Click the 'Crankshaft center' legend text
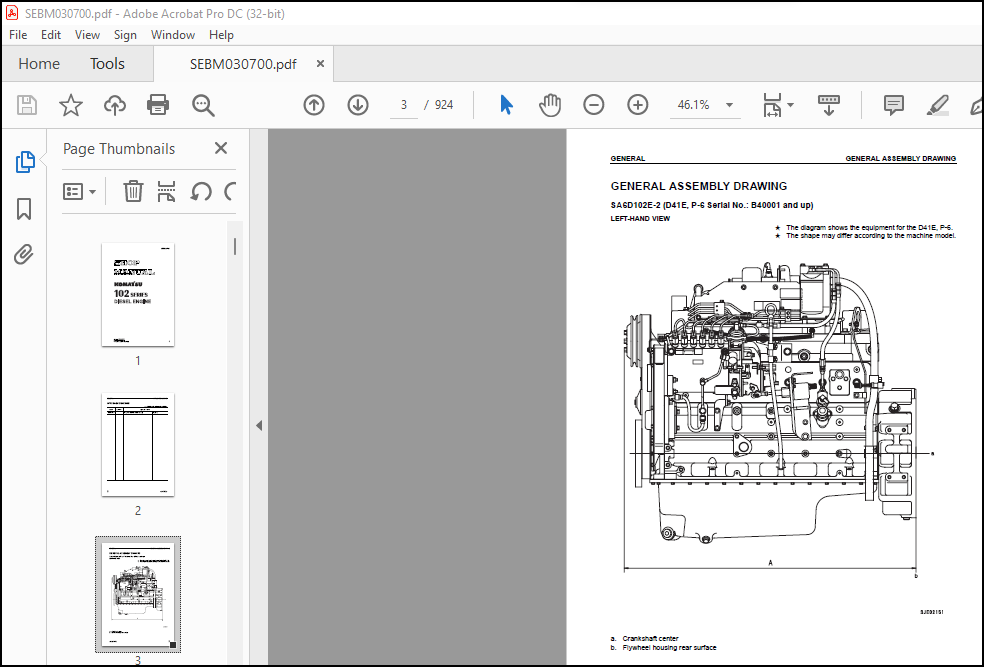The image size is (984, 667). (650, 639)
